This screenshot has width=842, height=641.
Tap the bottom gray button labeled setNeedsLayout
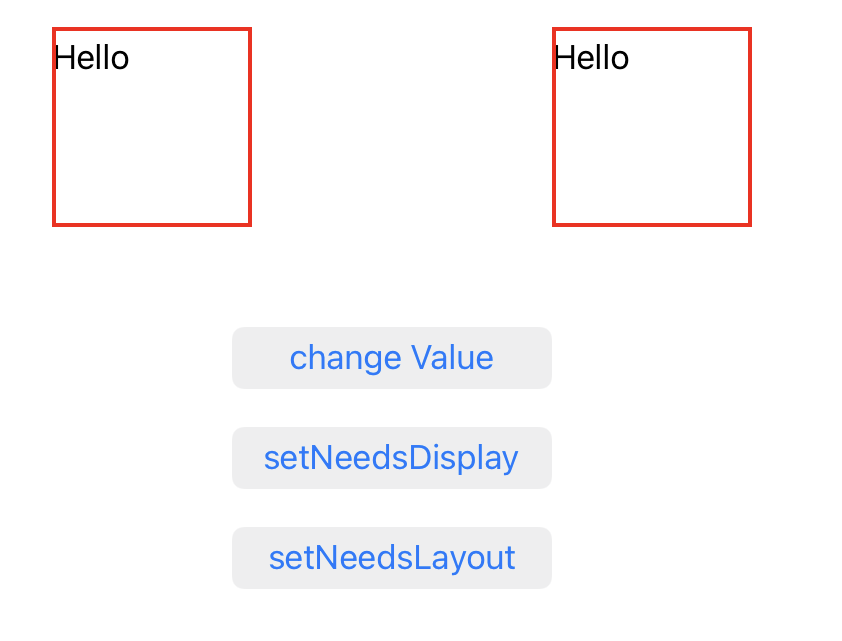(x=391, y=558)
